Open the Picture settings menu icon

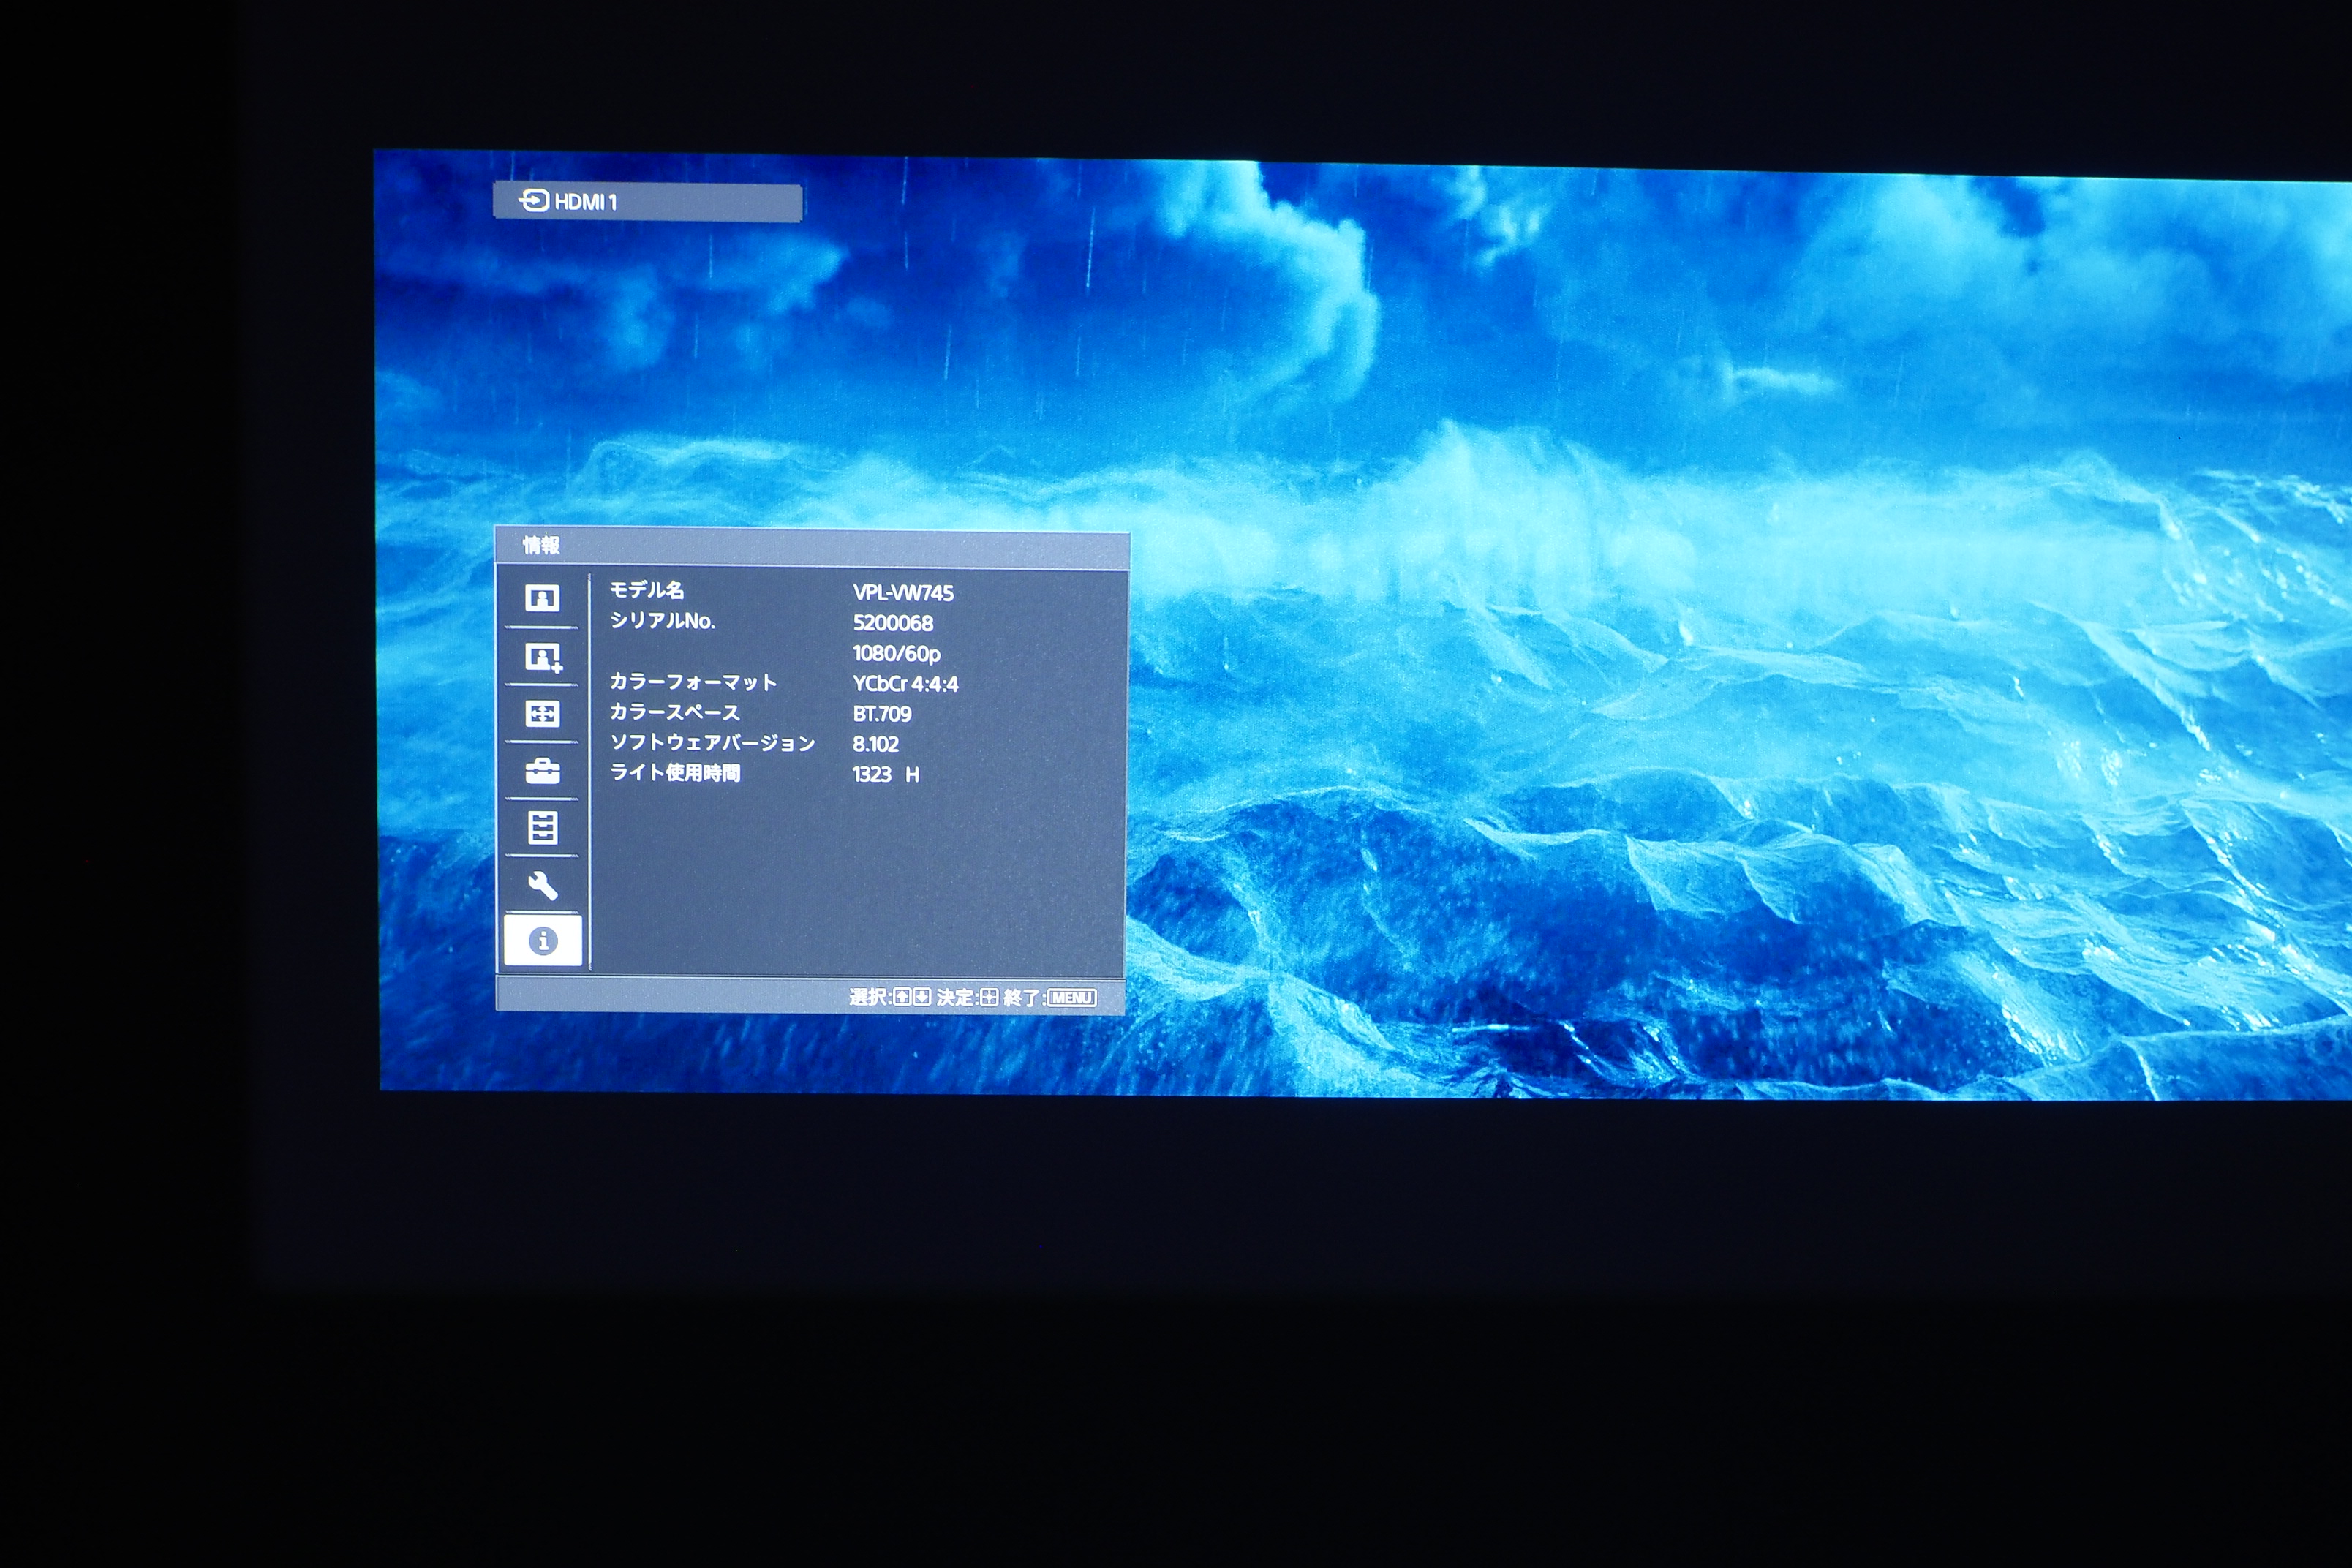point(542,599)
